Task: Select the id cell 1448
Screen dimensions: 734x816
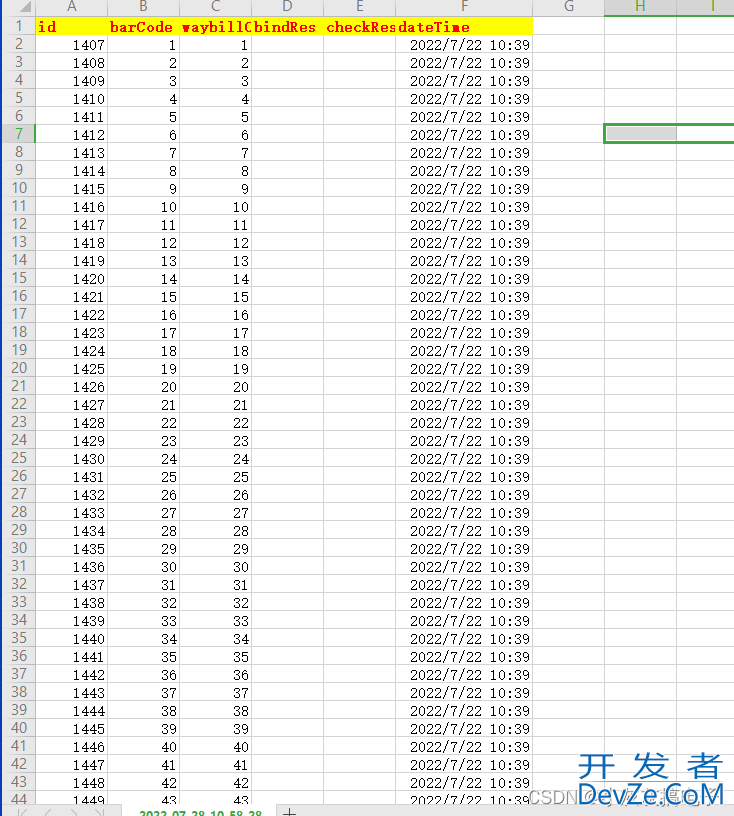Action: click(x=71, y=783)
